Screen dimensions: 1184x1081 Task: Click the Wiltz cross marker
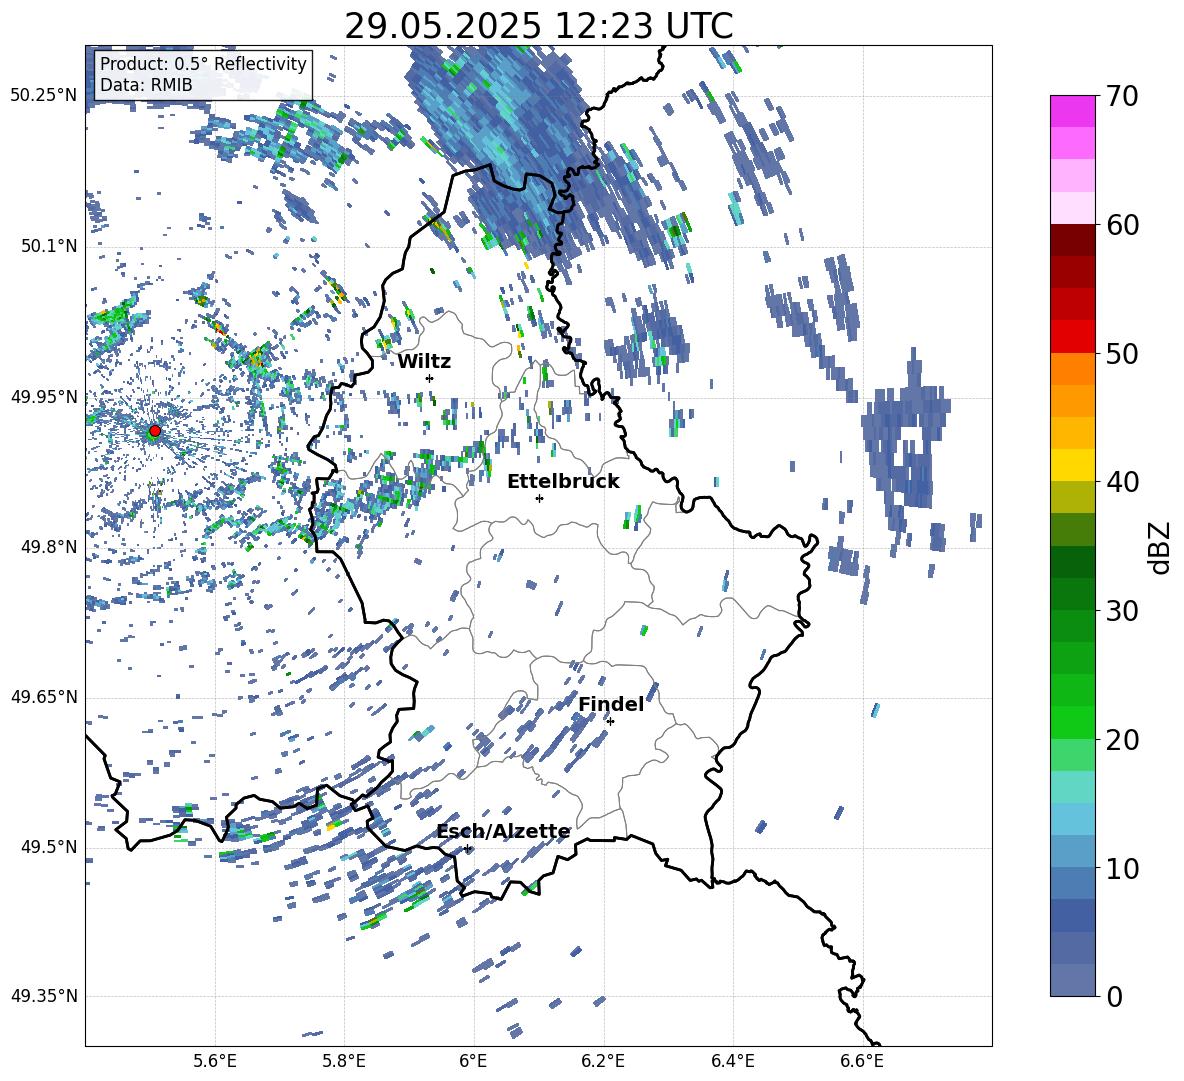pos(429,378)
